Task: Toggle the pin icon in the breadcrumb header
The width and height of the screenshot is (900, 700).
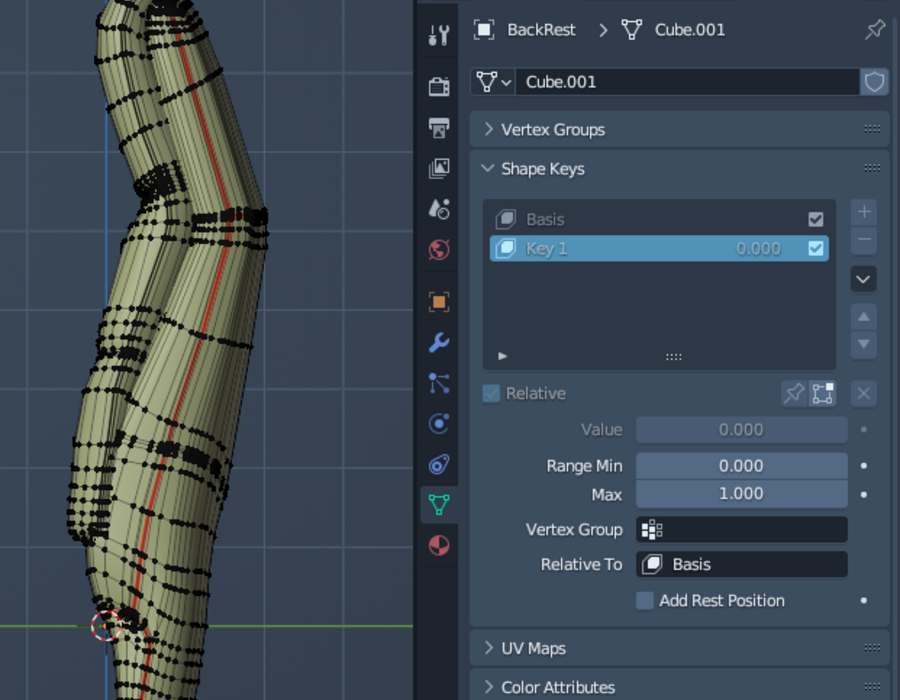Action: pos(875,29)
